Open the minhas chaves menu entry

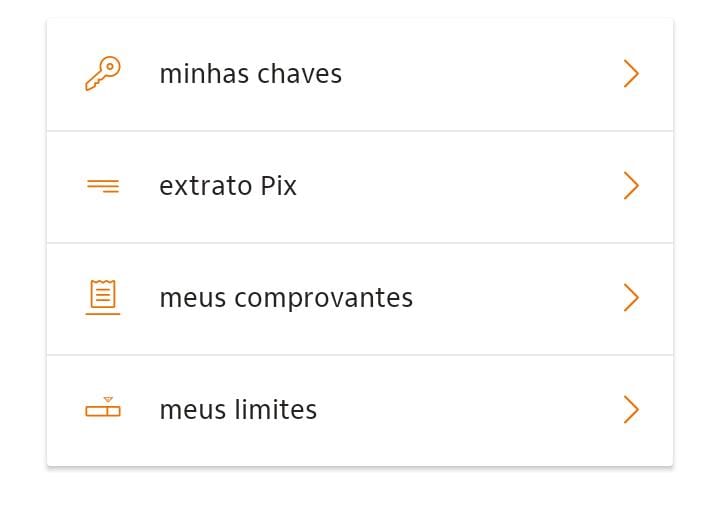360,75
